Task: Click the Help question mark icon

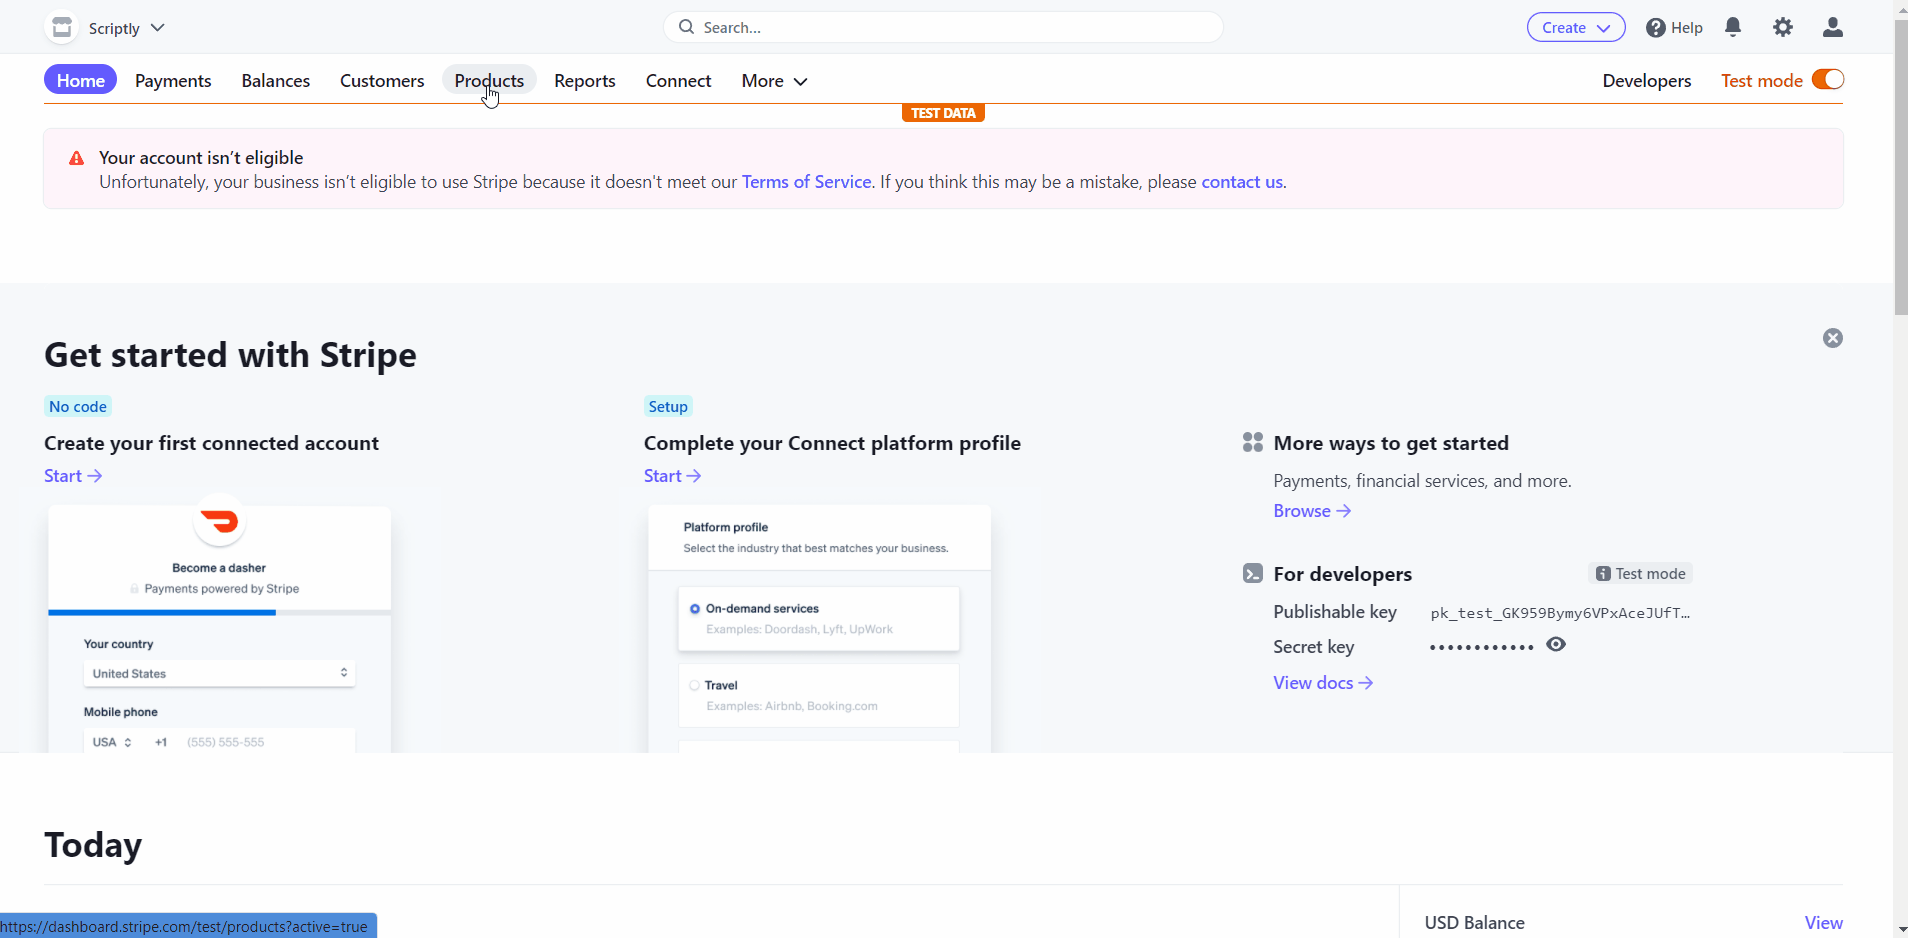Action: [x=1656, y=28]
